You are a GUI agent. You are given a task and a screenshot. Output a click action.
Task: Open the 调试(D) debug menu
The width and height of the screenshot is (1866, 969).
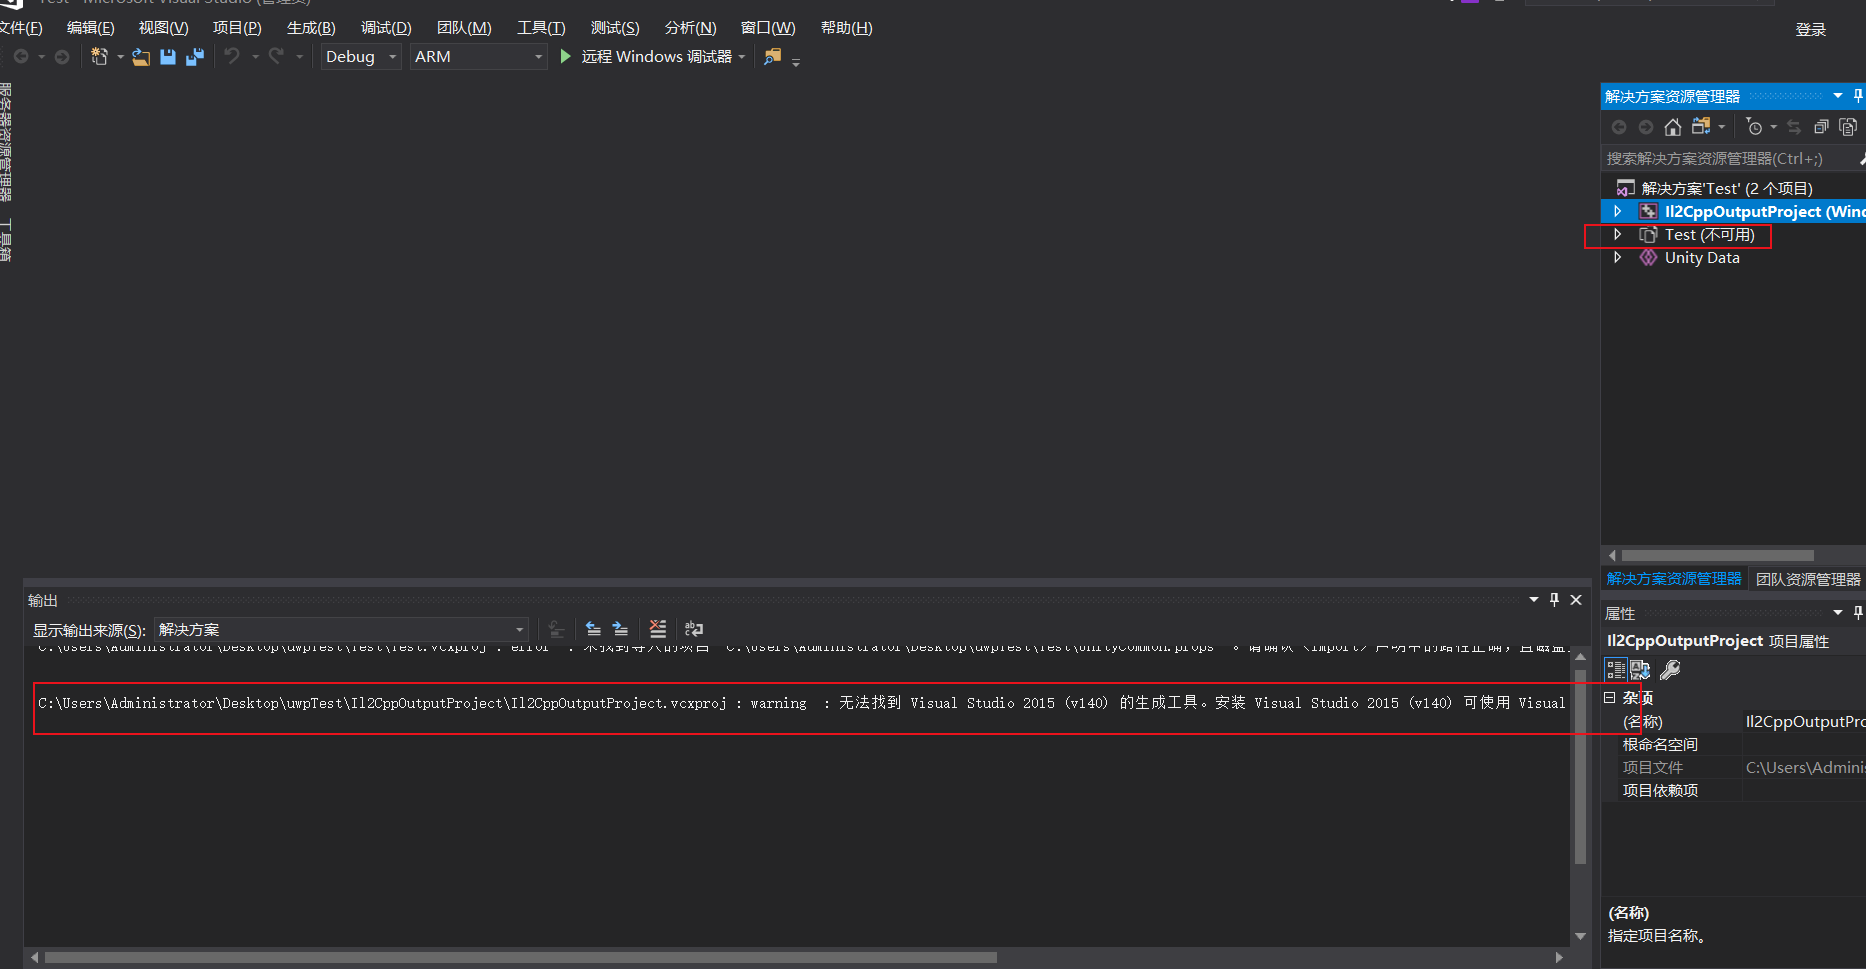386,28
